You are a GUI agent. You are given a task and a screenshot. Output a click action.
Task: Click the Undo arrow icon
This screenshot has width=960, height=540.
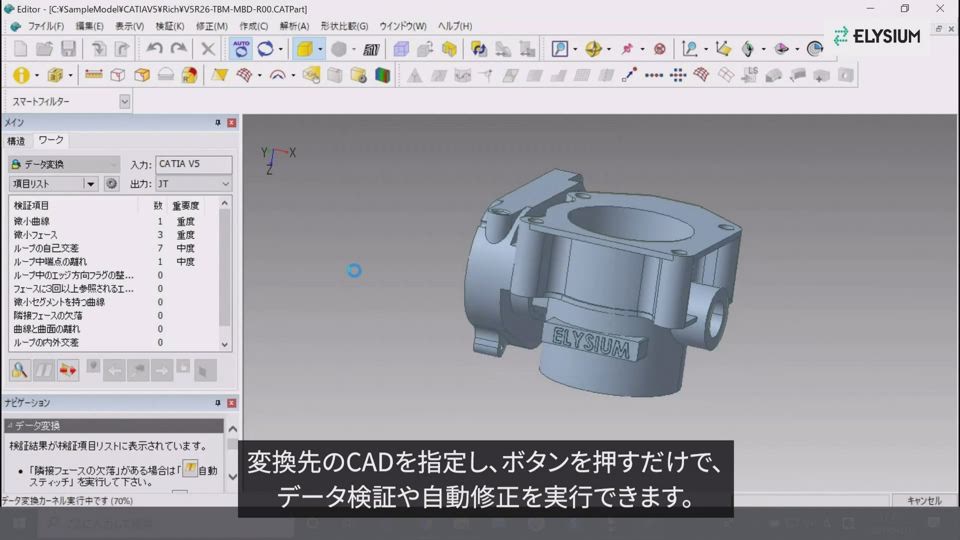point(154,48)
